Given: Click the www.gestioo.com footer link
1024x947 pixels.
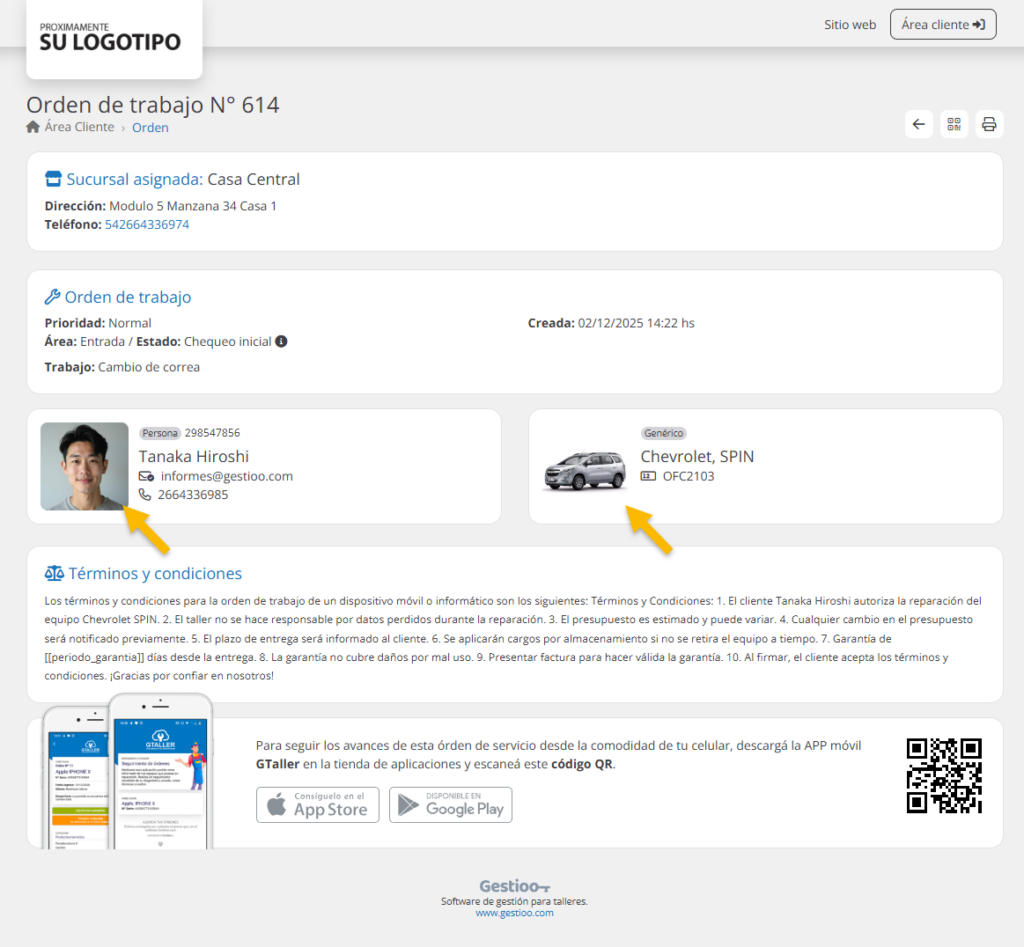Looking at the screenshot, I should point(514,913).
